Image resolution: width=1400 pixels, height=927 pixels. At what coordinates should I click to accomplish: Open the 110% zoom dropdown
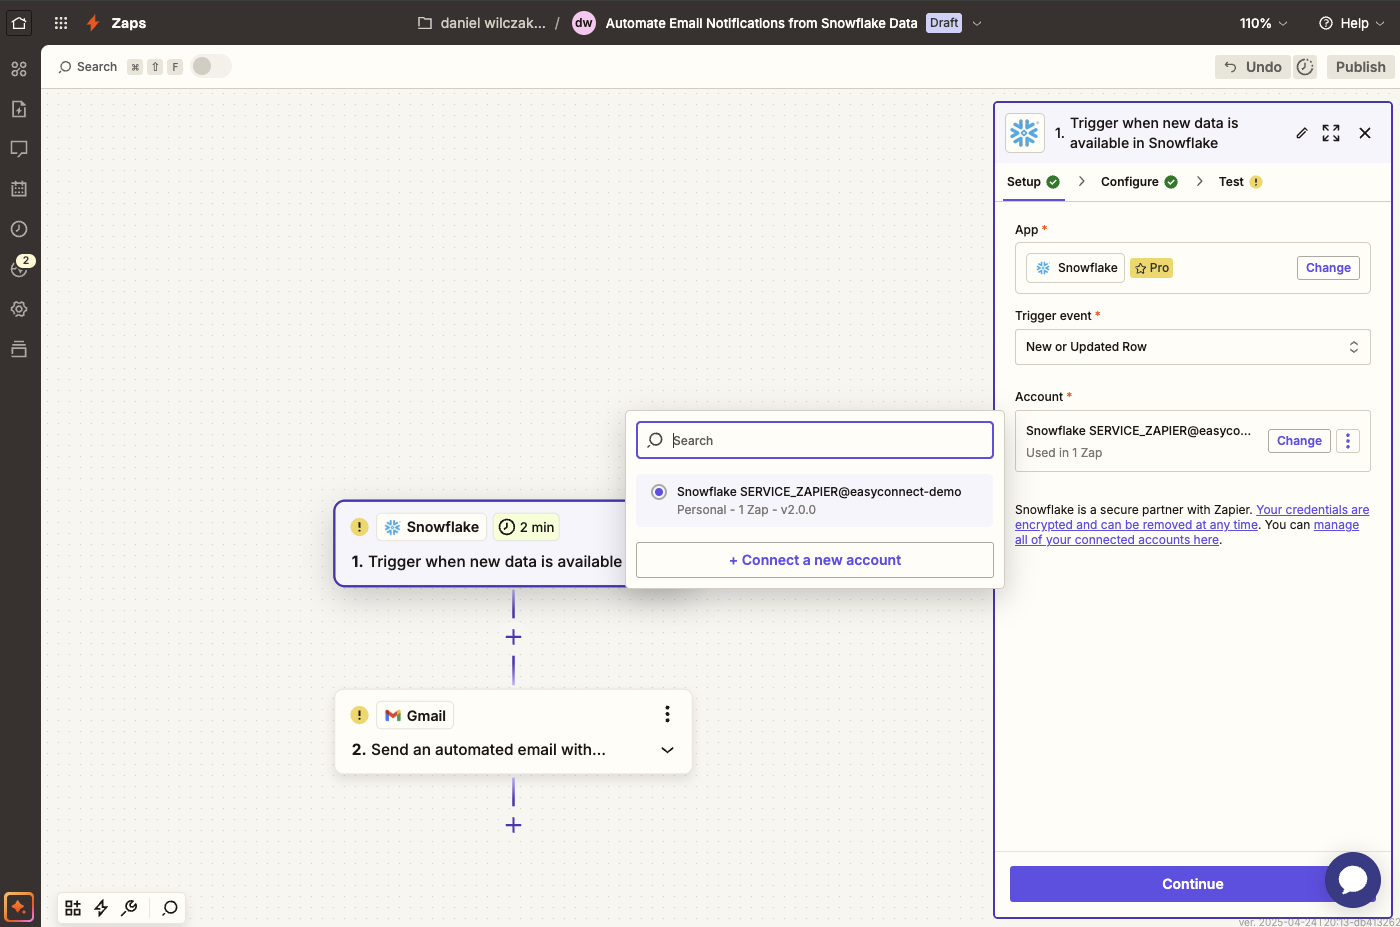(x=1263, y=23)
